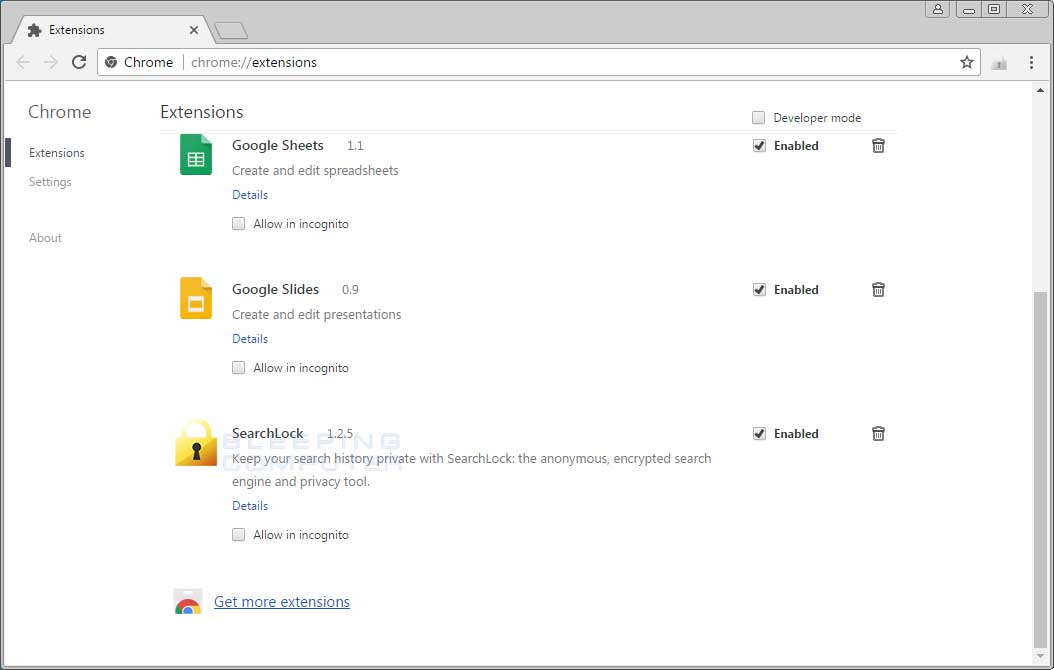Disable the Google Slides extension
The width and height of the screenshot is (1054, 670).
click(x=759, y=289)
